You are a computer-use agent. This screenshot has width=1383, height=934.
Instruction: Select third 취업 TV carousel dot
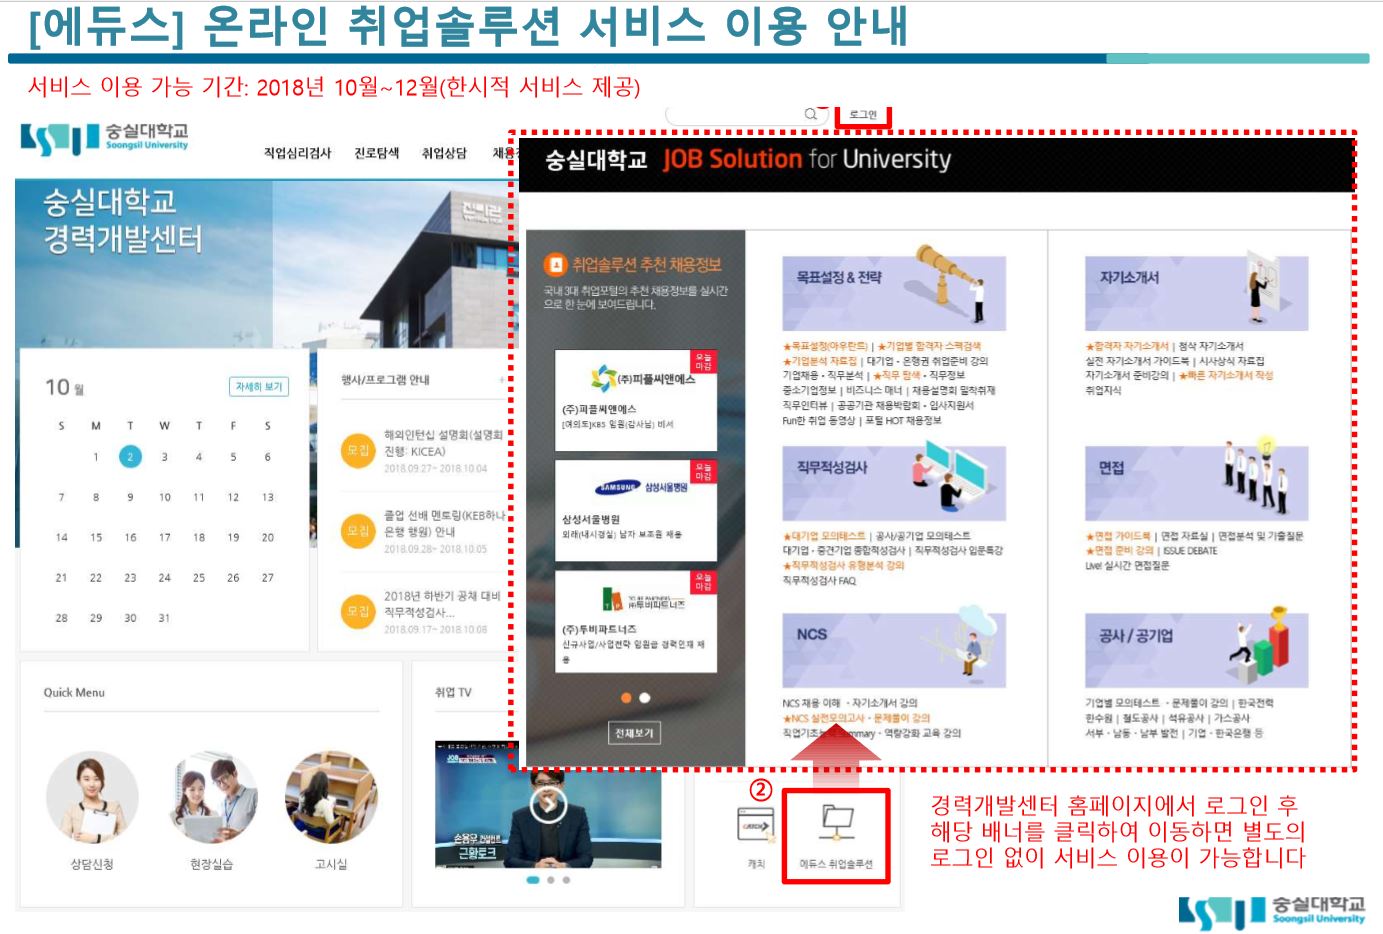(x=566, y=880)
